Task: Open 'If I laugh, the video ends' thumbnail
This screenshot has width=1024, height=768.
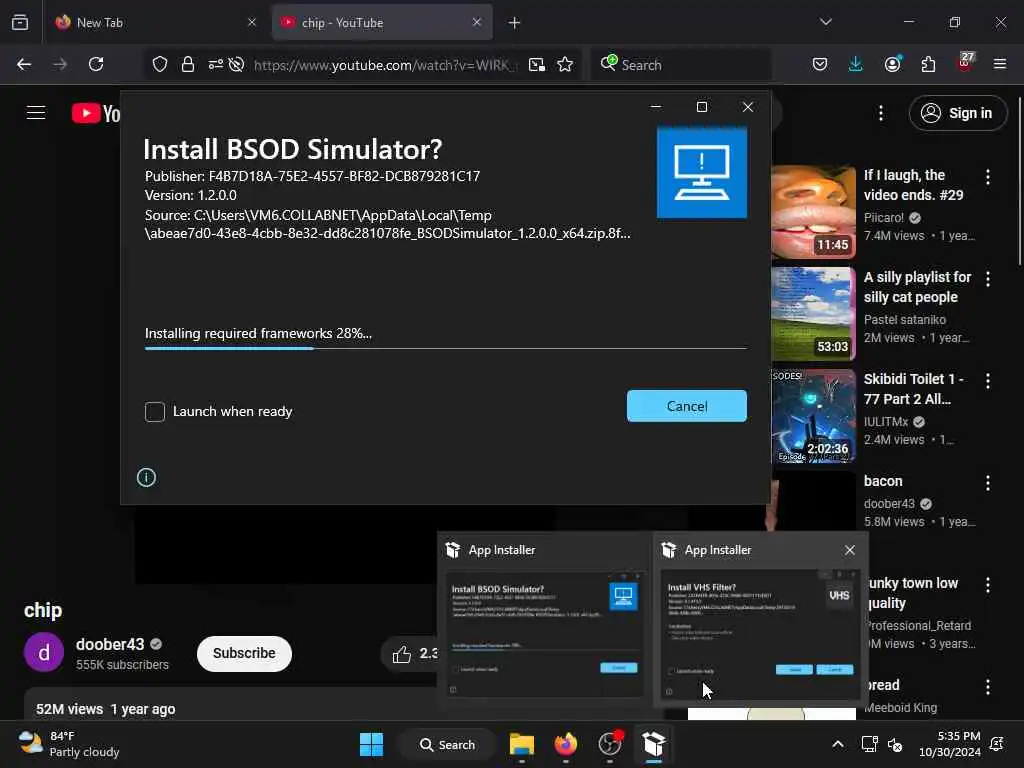Action: (x=814, y=212)
